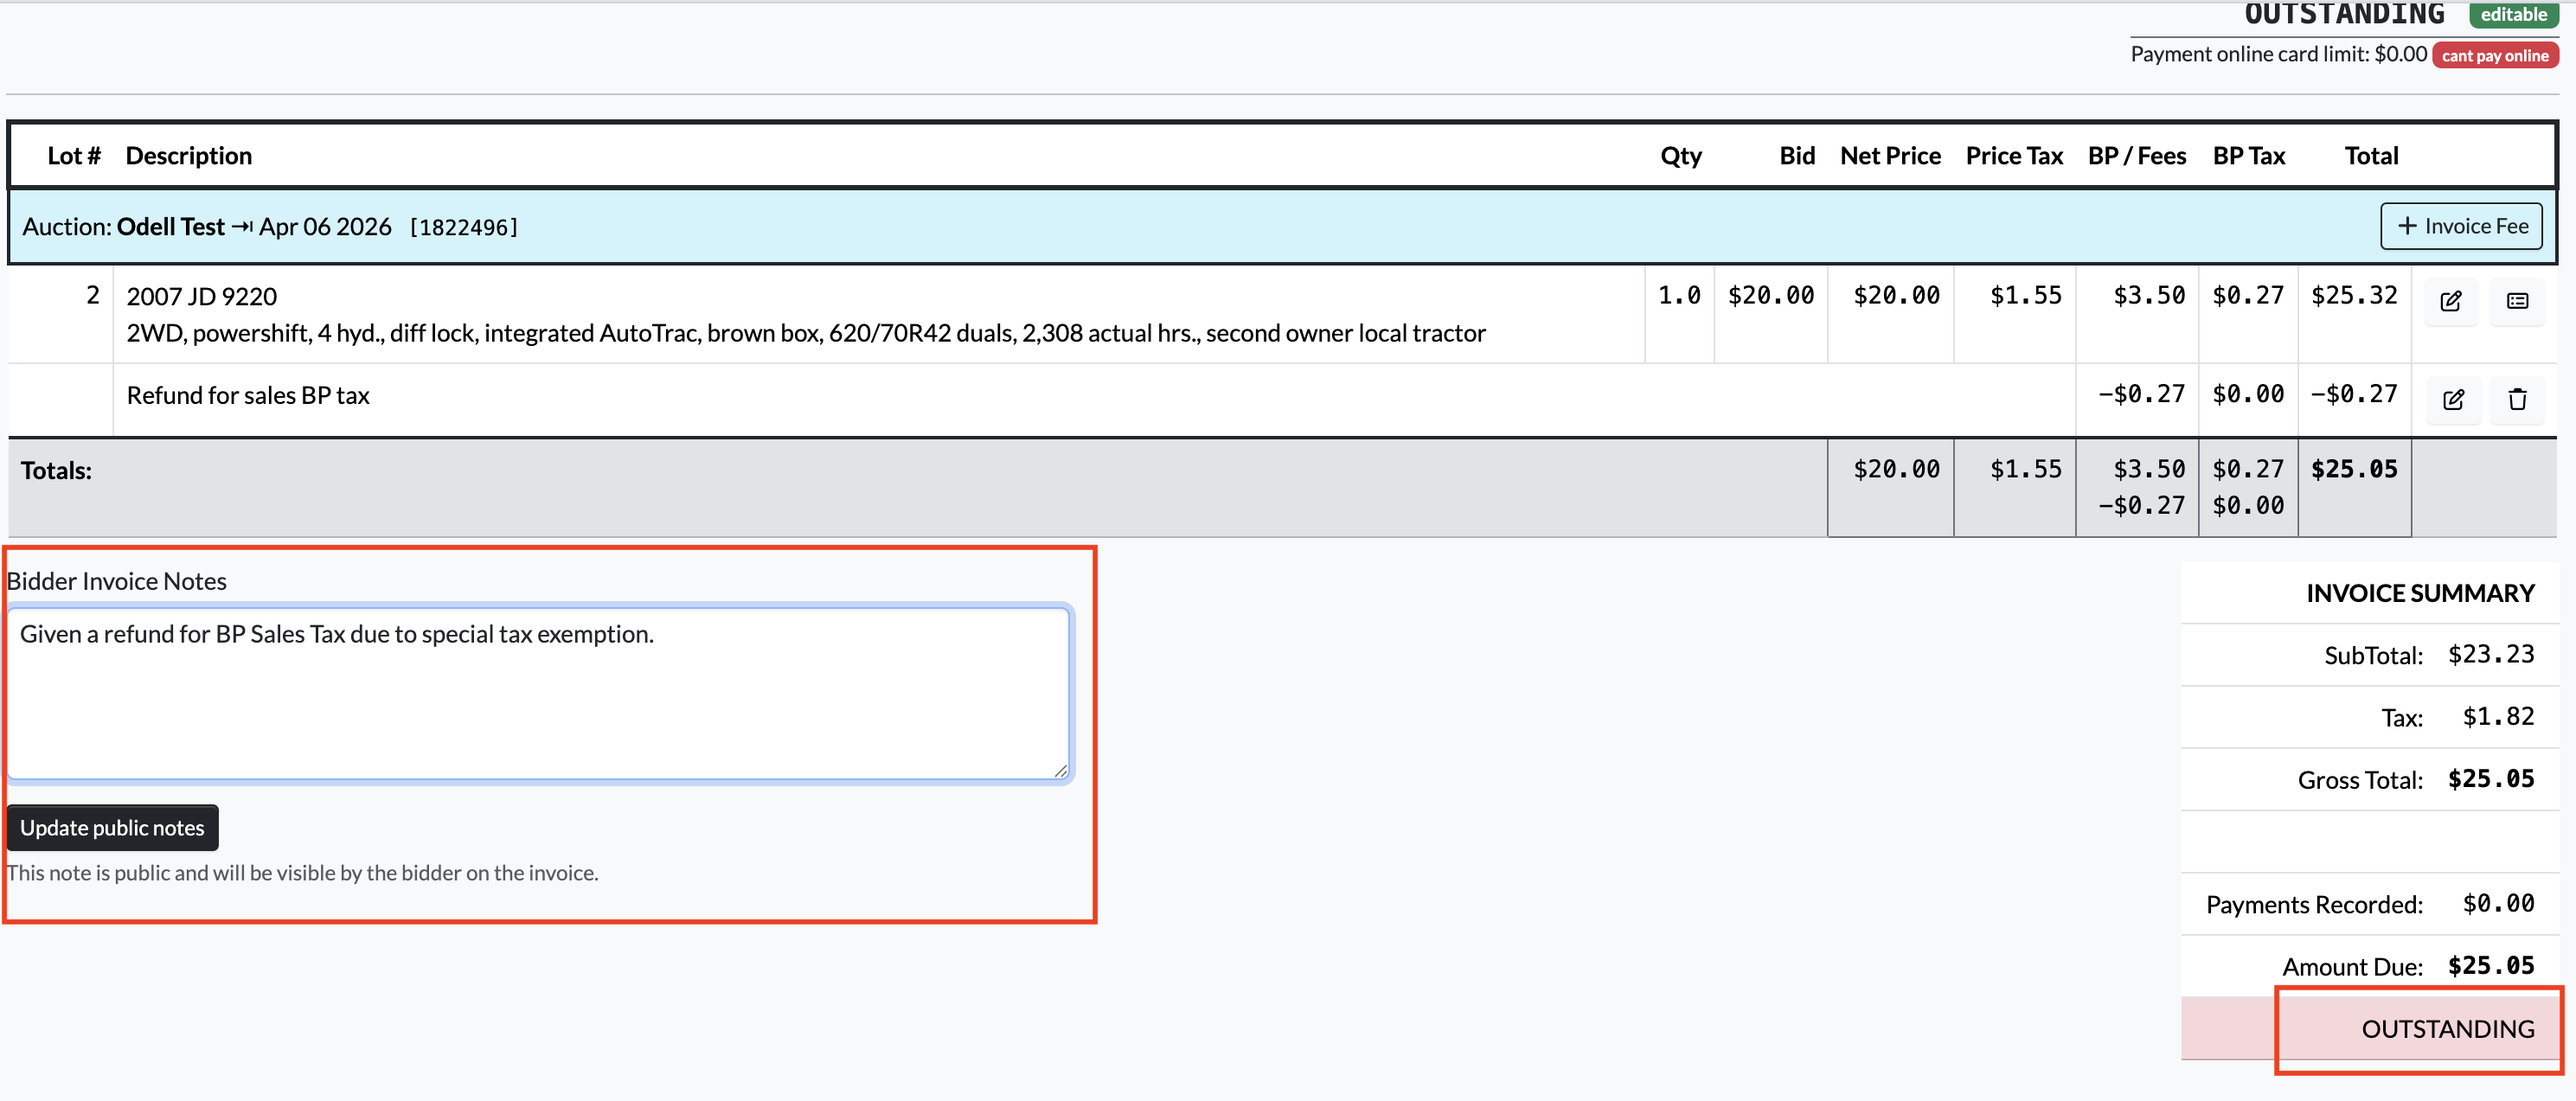2576x1101 pixels.
Task: Click Update public notes button
Action: pyautogui.click(x=112, y=827)
